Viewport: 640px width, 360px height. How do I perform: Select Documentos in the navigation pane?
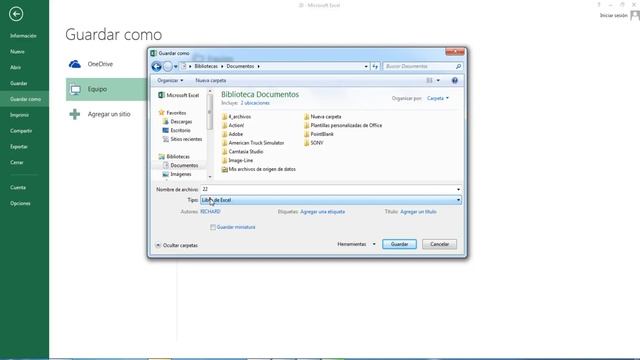pos(180,165)
